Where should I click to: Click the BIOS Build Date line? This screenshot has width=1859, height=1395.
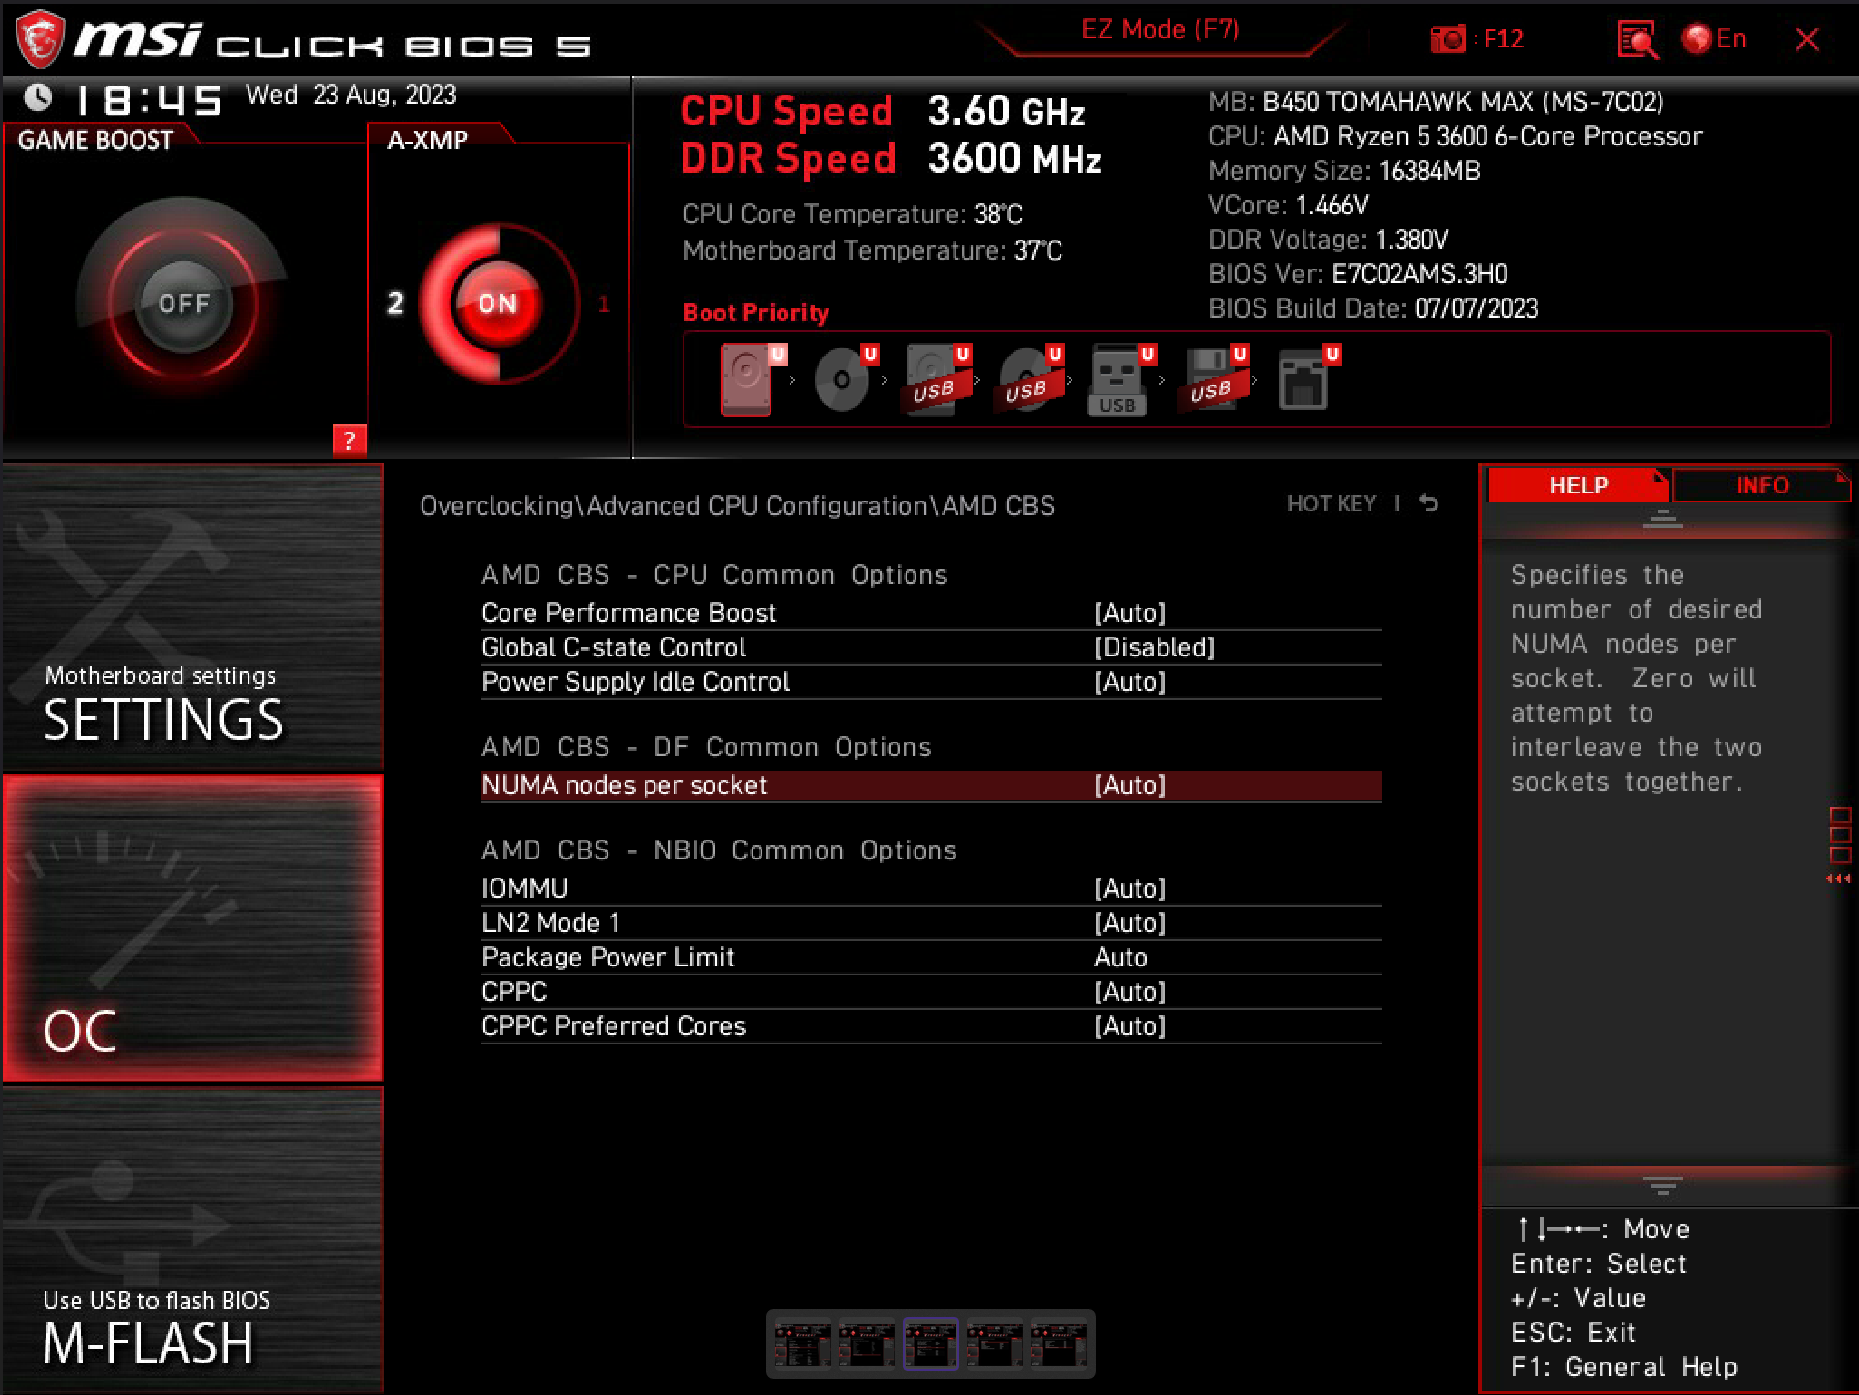[x=1373, y=308]
